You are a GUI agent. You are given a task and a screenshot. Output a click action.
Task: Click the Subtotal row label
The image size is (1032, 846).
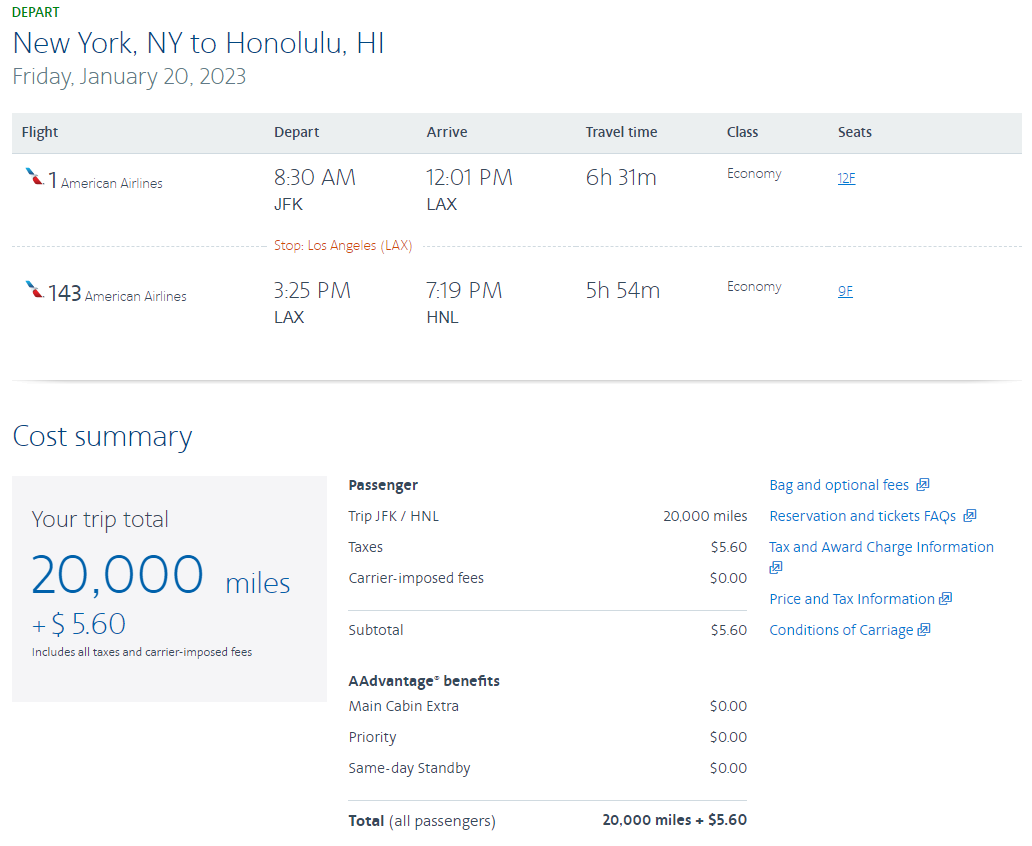click(x=376, y=630)
